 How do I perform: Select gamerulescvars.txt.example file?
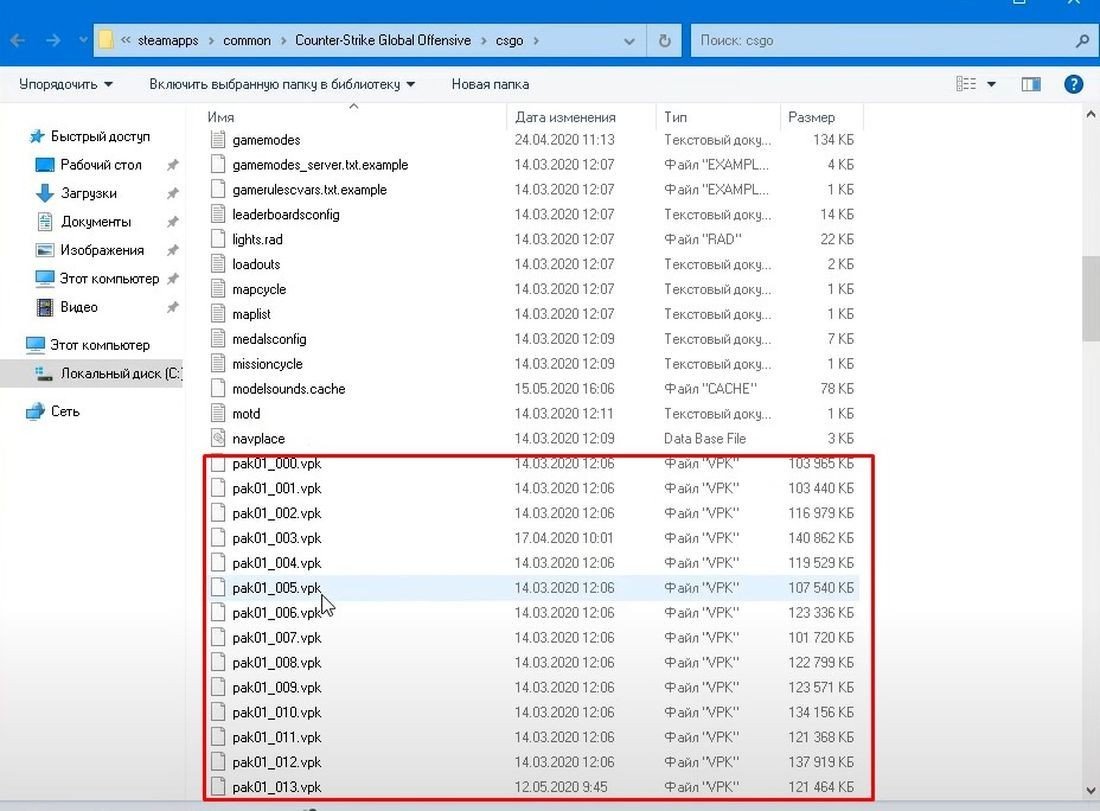[x=309, y=189]
